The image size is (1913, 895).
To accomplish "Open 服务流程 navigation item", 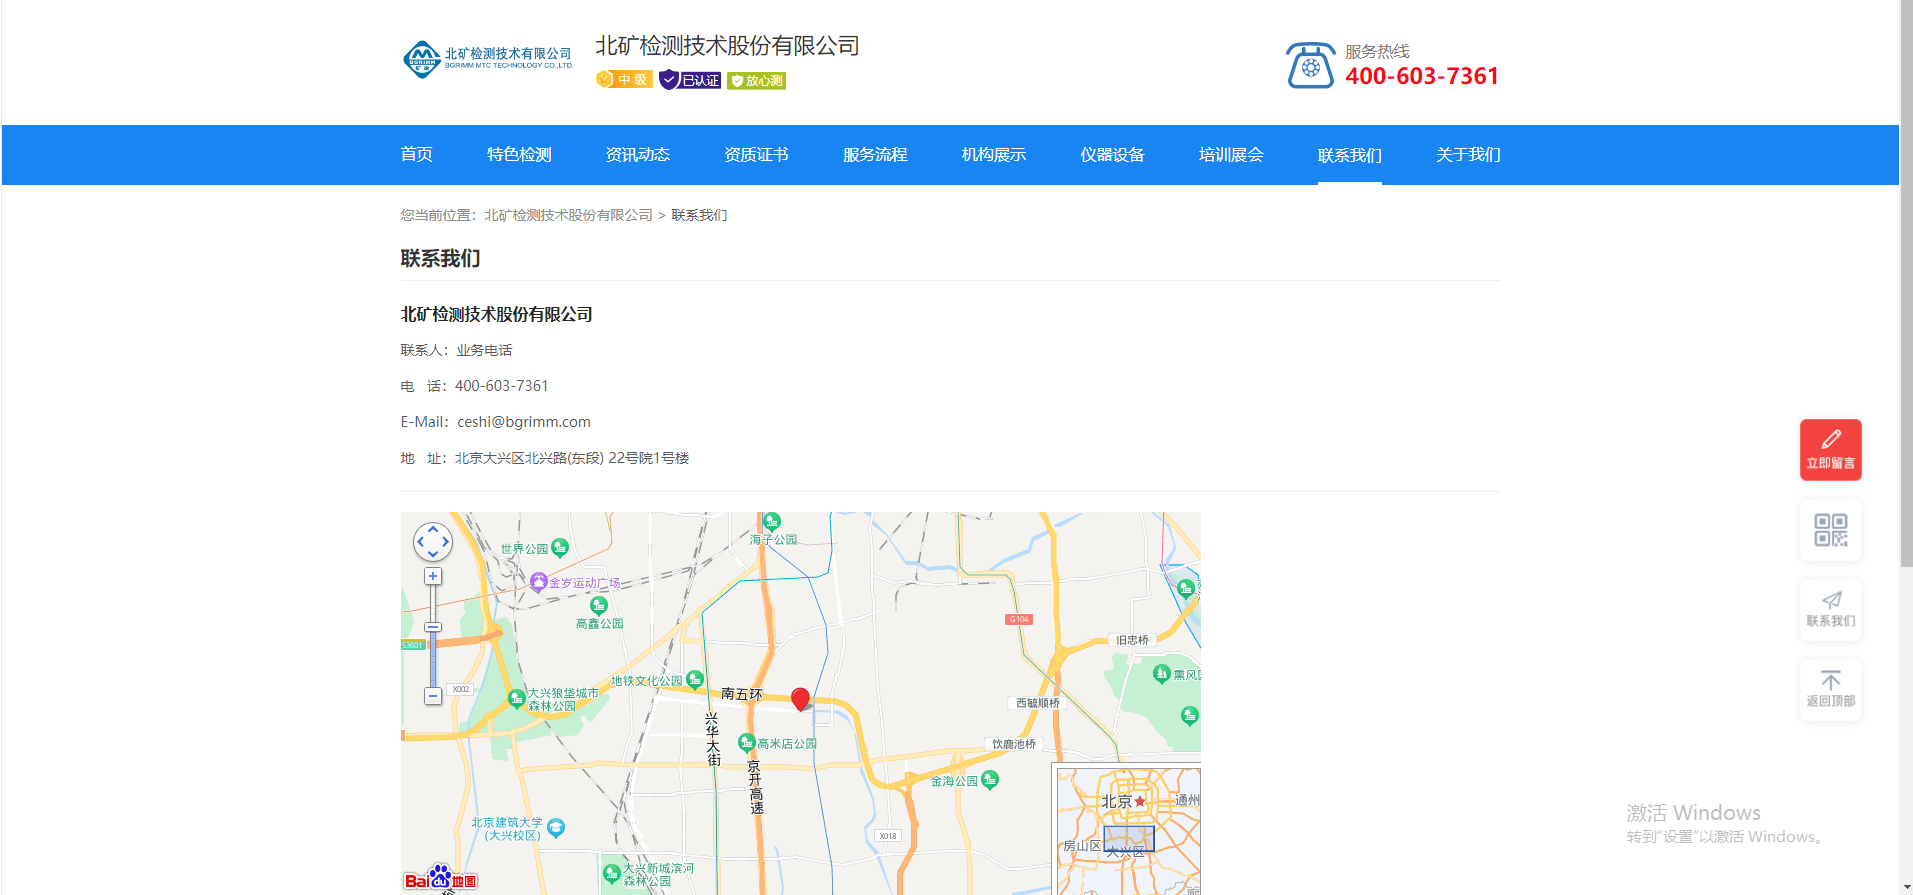I will coord(875,155).
